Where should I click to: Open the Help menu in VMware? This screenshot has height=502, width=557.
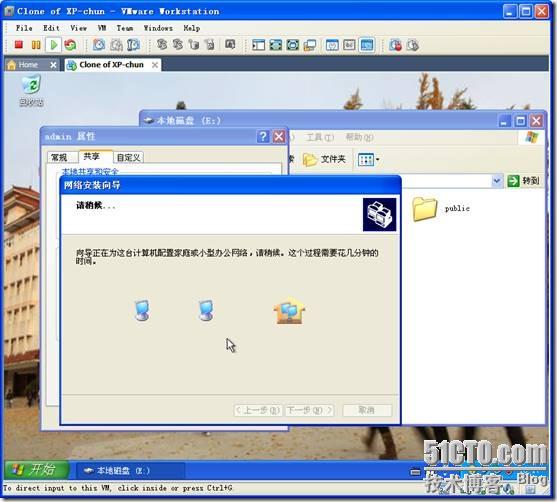pos(192,28)
